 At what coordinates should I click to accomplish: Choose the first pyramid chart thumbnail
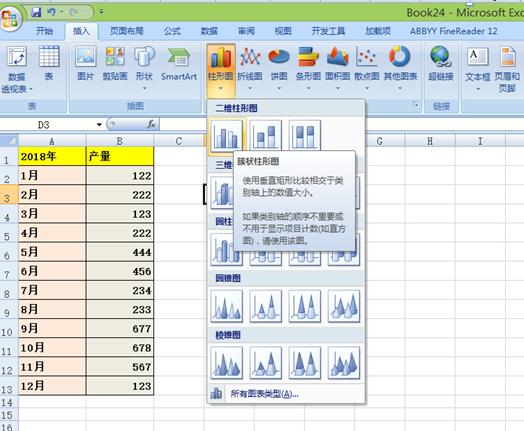(227, 363)
